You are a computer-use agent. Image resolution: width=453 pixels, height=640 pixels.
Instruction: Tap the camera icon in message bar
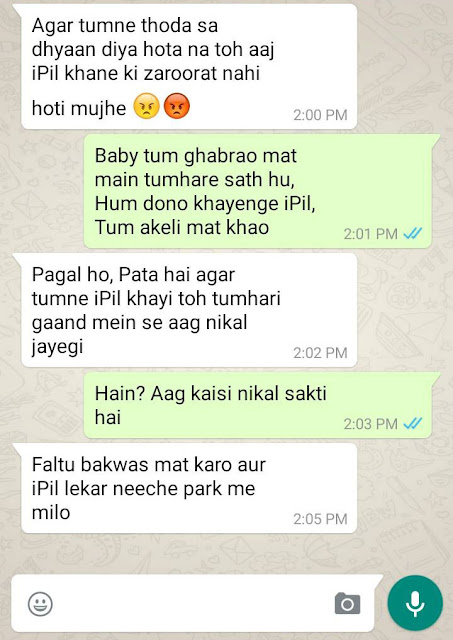point(347,603)
